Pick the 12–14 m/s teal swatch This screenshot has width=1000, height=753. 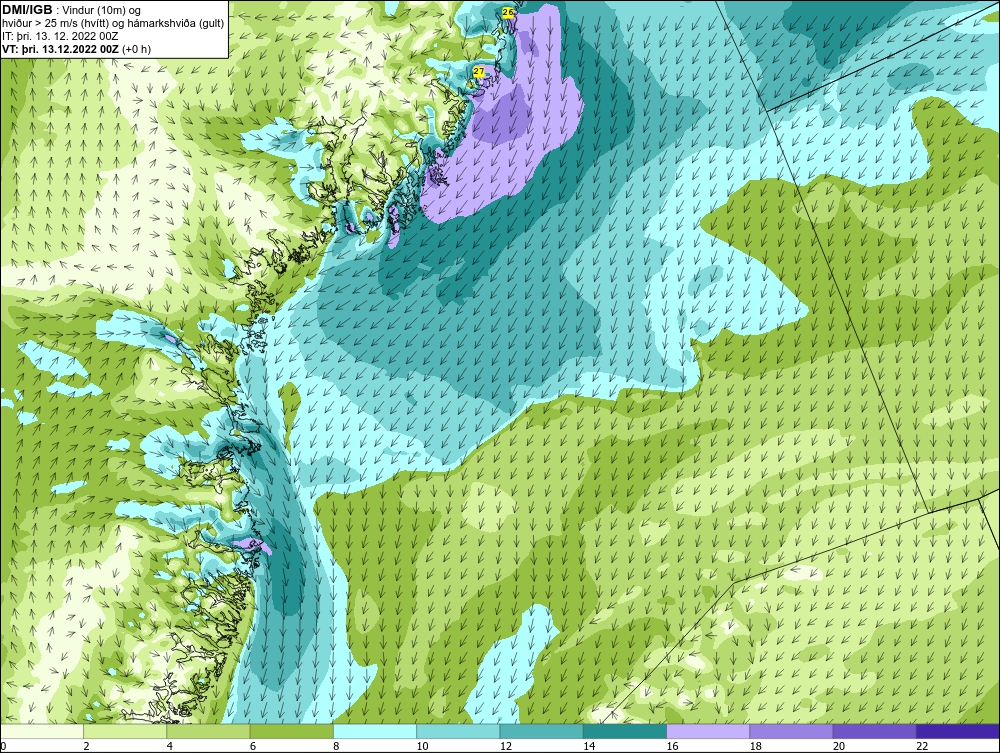point(541,731)
